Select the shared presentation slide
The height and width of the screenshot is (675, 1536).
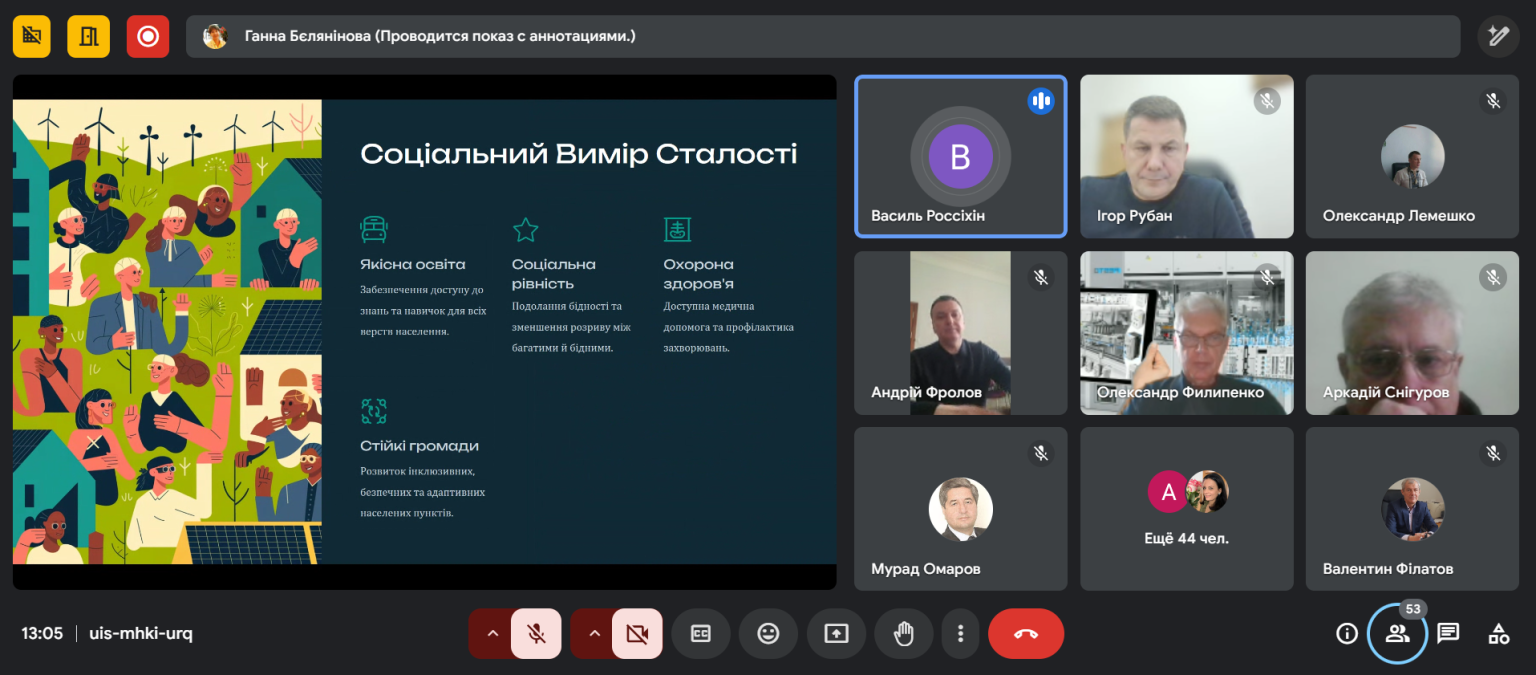pos(424,332)
